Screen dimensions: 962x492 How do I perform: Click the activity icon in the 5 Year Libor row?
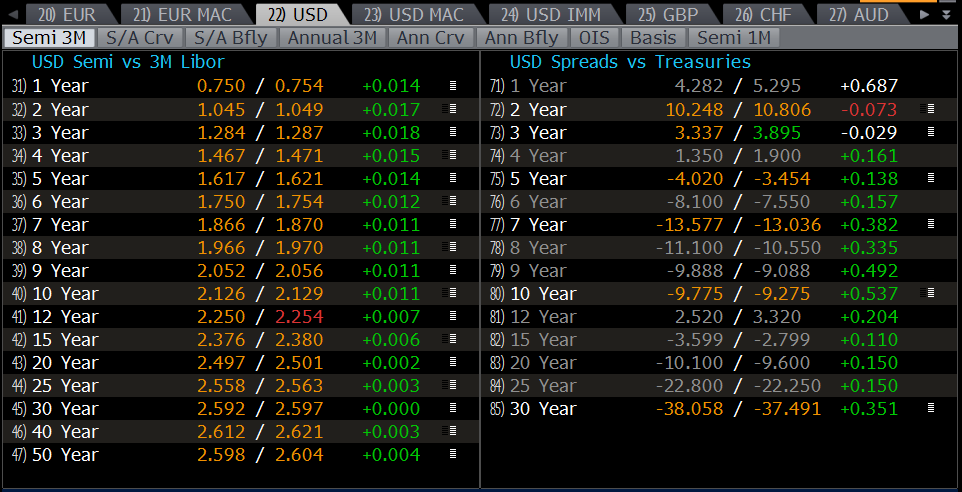(453, 178)
